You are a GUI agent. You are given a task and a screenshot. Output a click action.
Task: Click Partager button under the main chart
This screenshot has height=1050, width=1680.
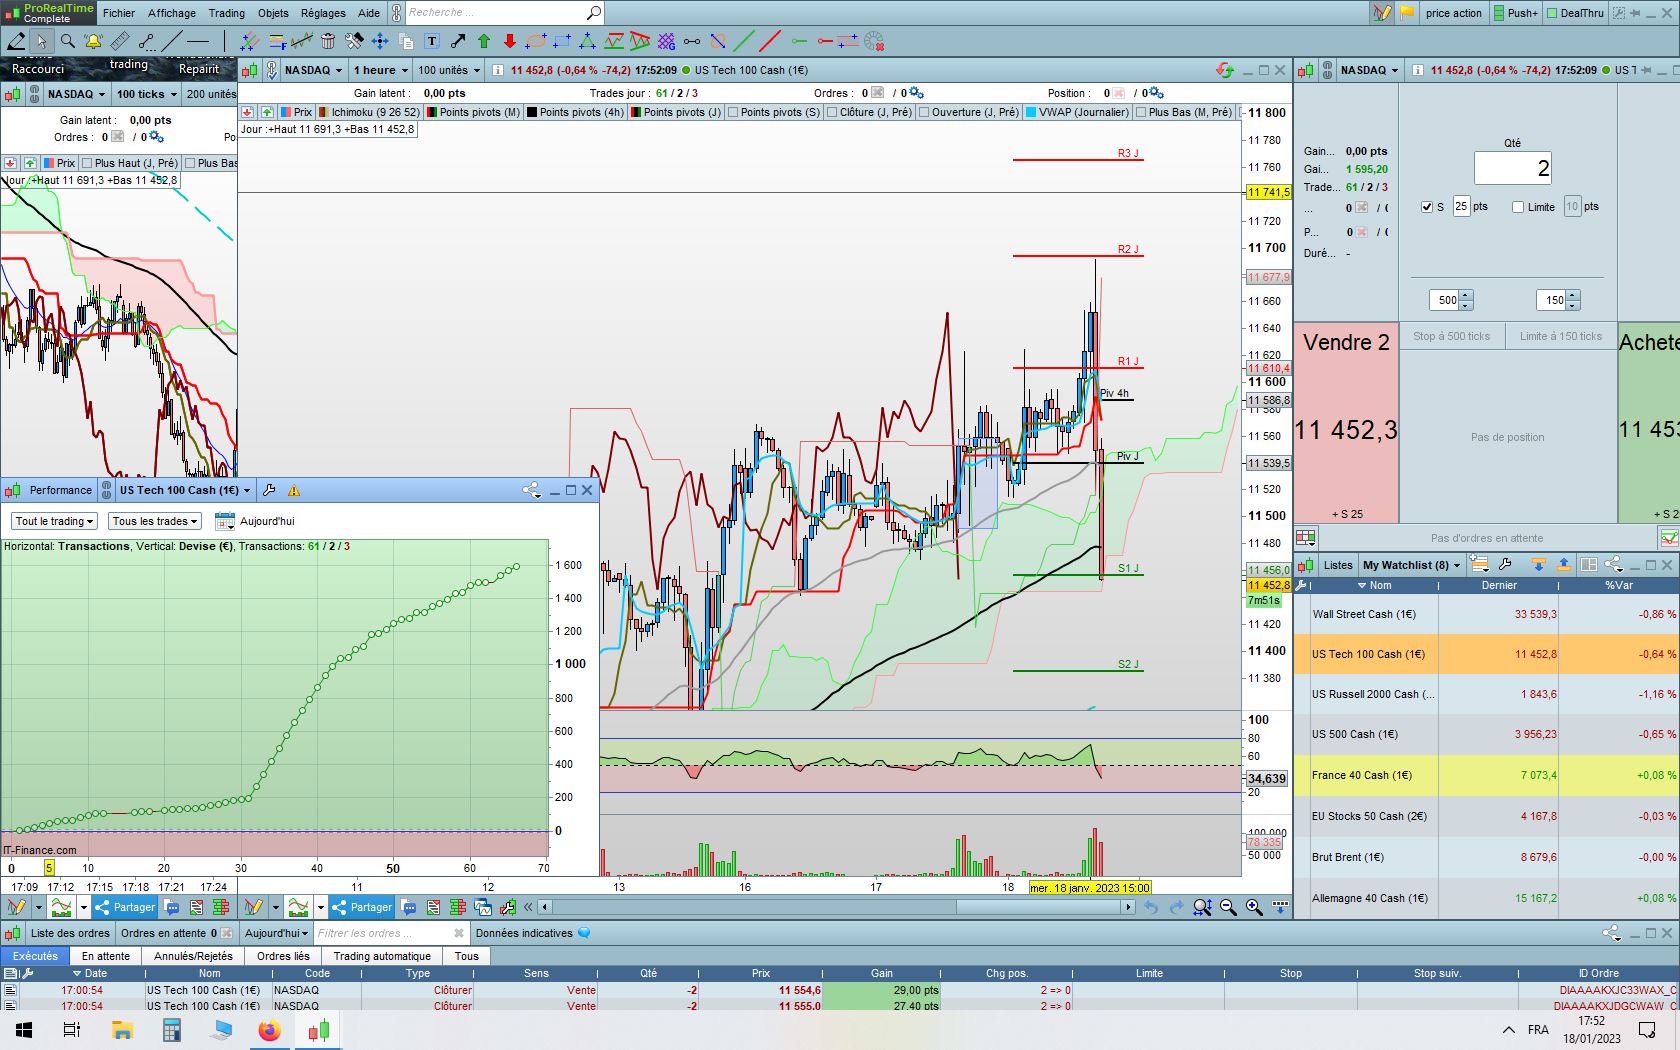click(x=361, y=907)
